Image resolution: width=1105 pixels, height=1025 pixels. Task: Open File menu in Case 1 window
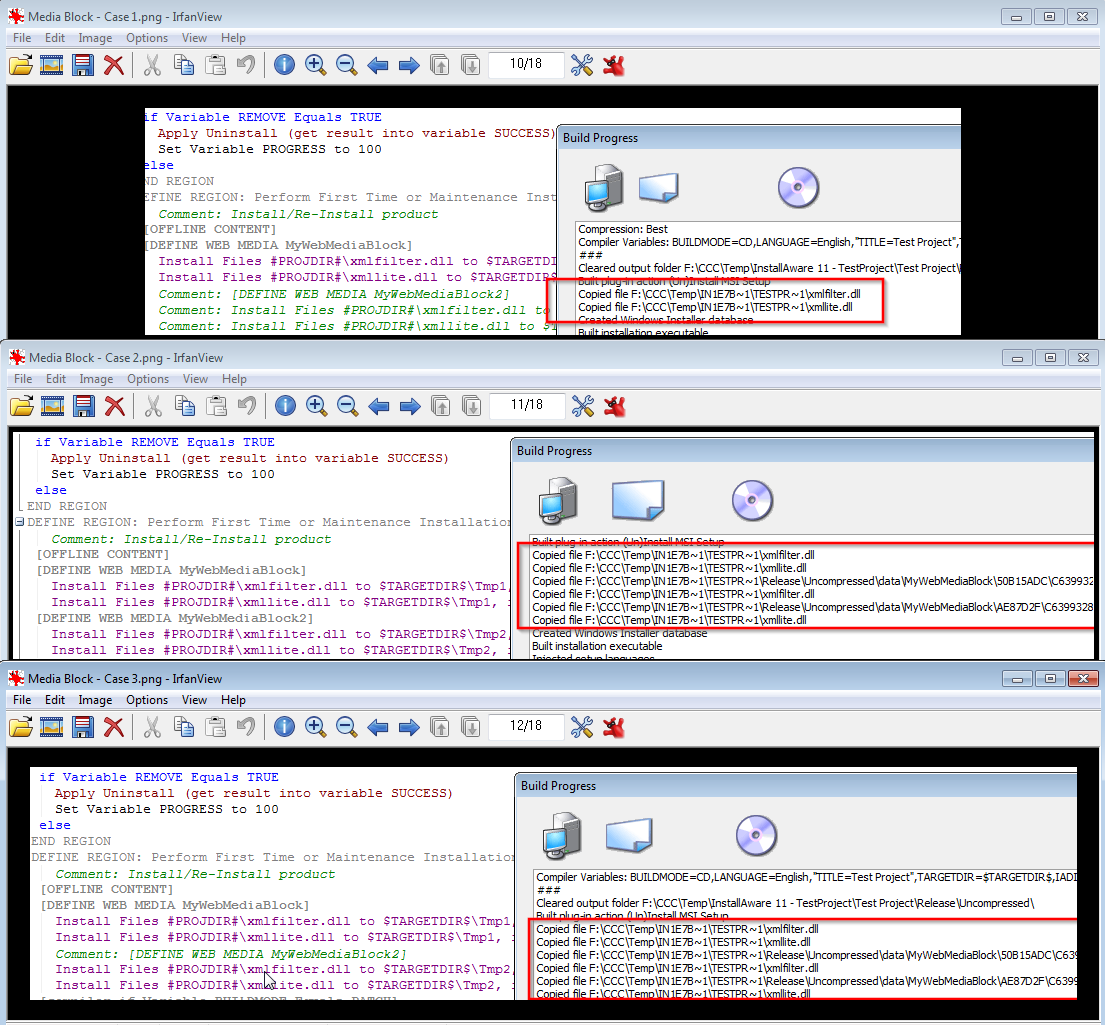tap(22, 38)
